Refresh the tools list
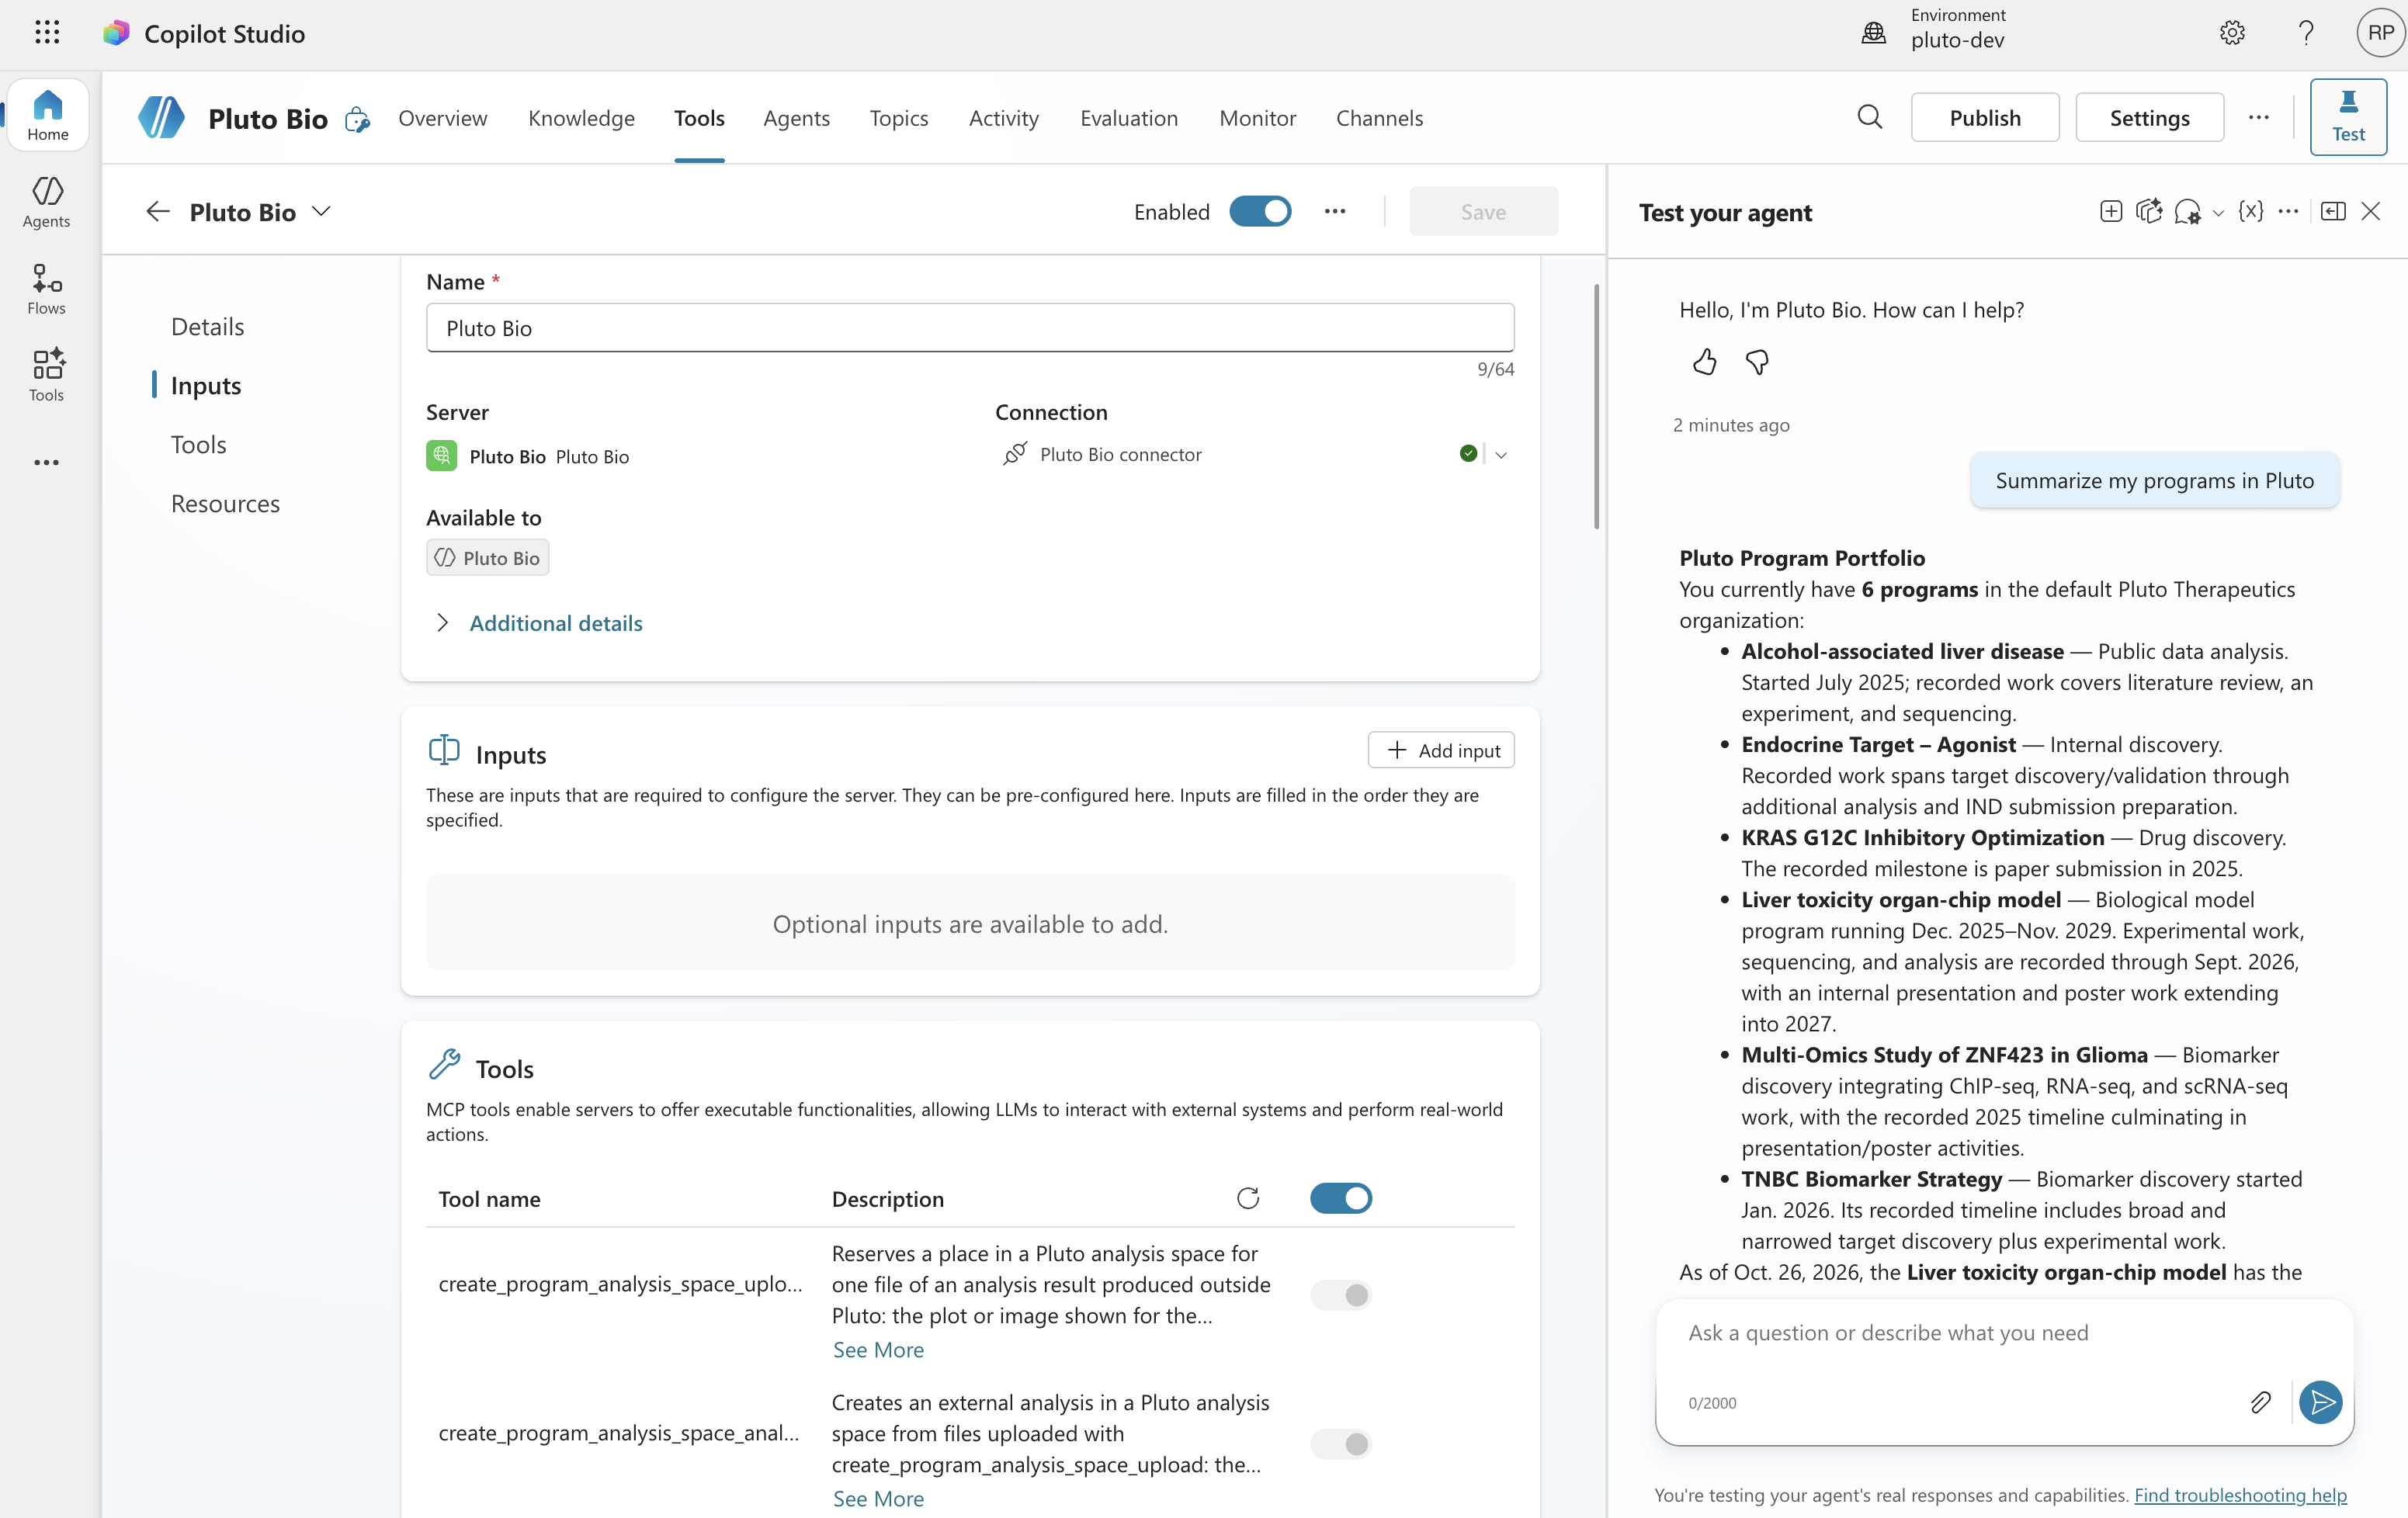The image size is (2408, 1518). [x=1248, y=1198]
